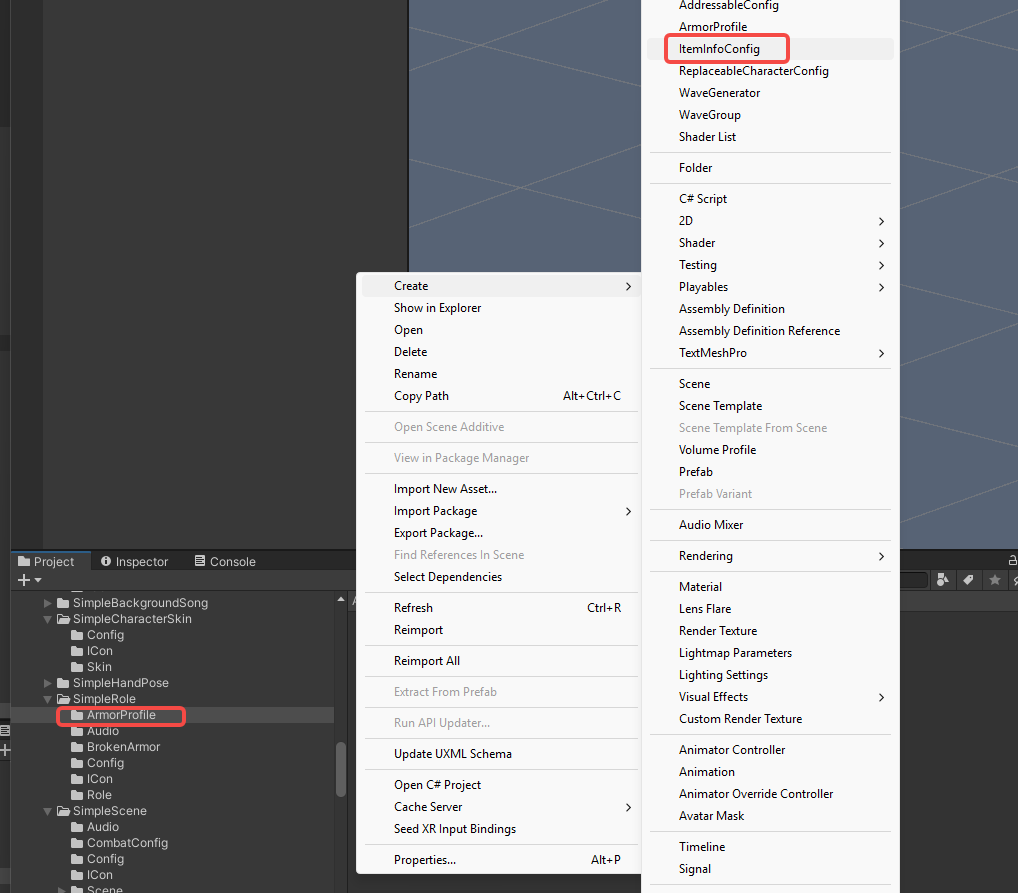Click the Search by Type icon

click(x=943, y=580)
